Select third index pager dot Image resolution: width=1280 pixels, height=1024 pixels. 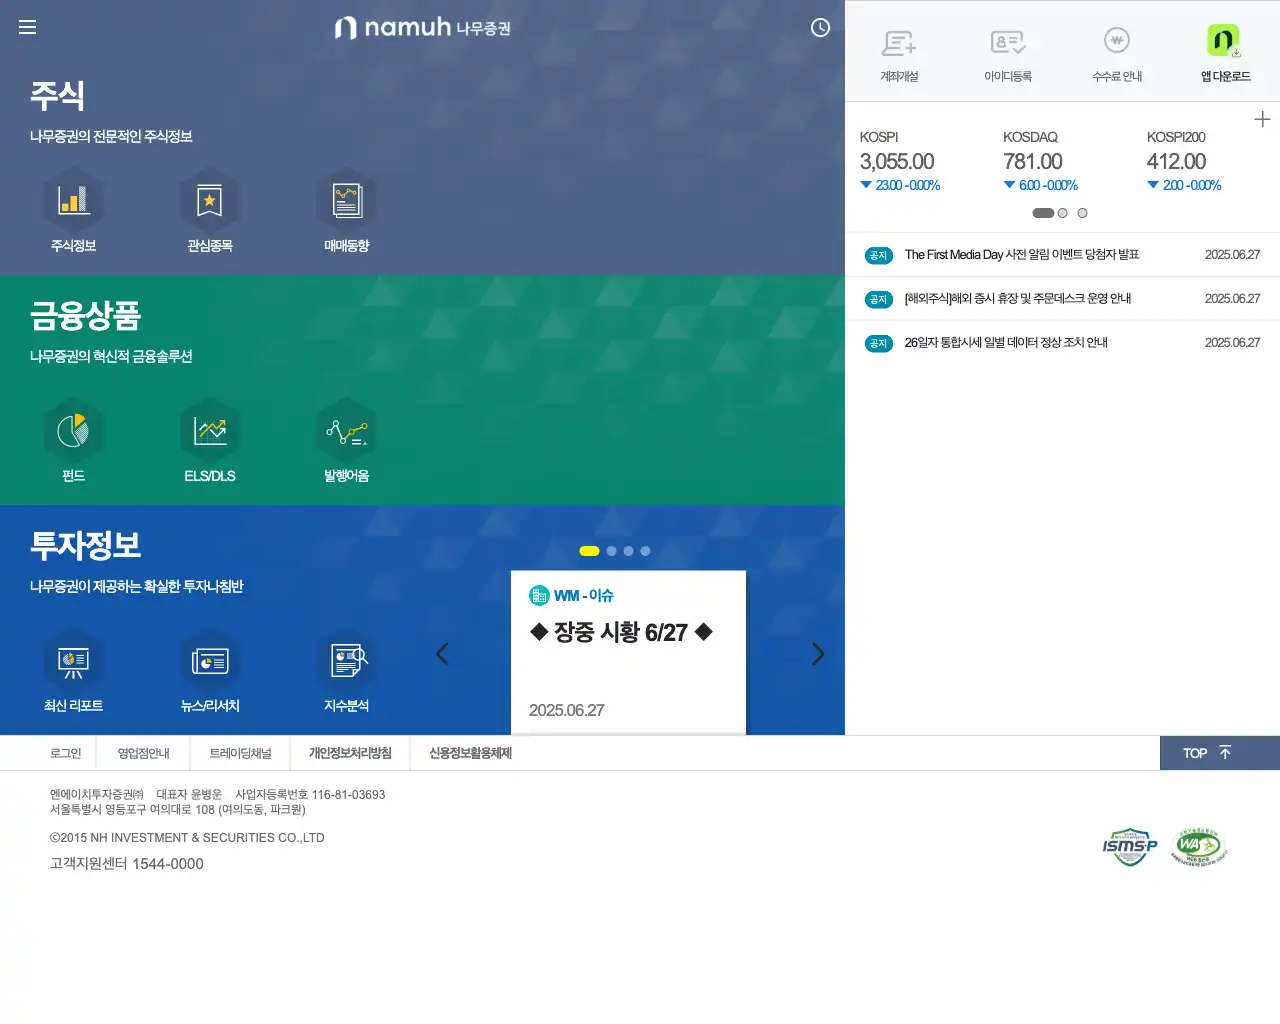point(1082,213)
